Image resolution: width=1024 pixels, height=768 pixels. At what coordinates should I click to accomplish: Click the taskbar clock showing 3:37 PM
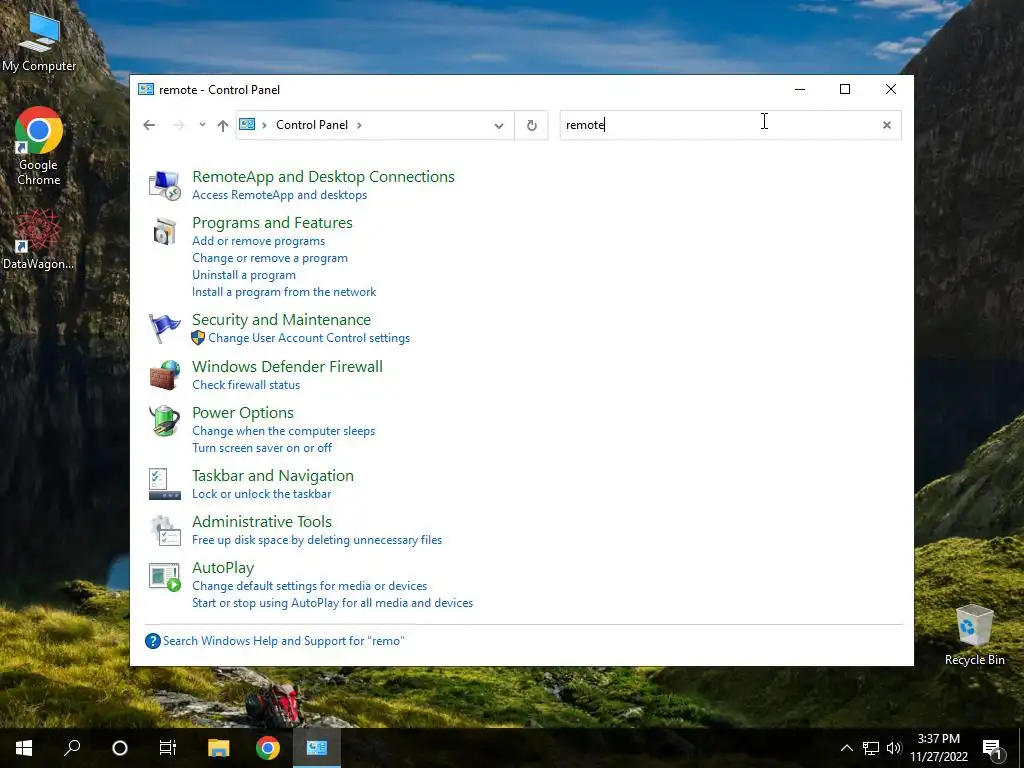click(x=938, y=748)
